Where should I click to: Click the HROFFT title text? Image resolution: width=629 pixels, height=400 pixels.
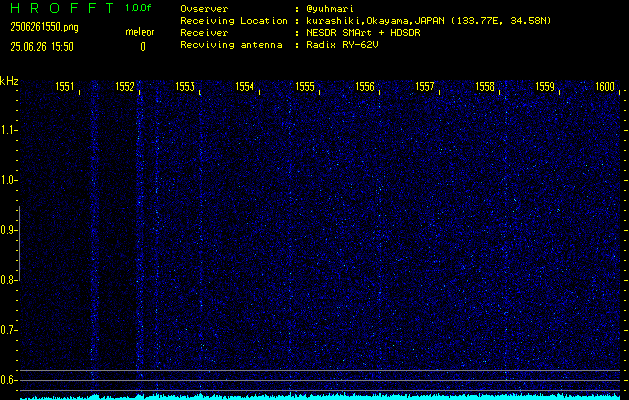click(62, 8)
